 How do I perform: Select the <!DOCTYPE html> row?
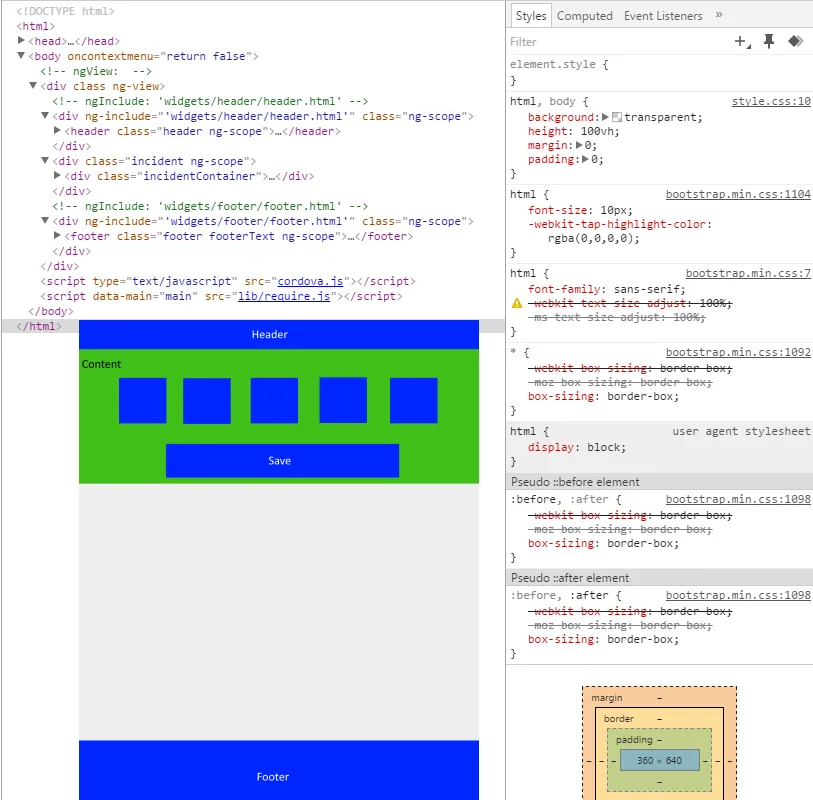(x=65, y=11)
